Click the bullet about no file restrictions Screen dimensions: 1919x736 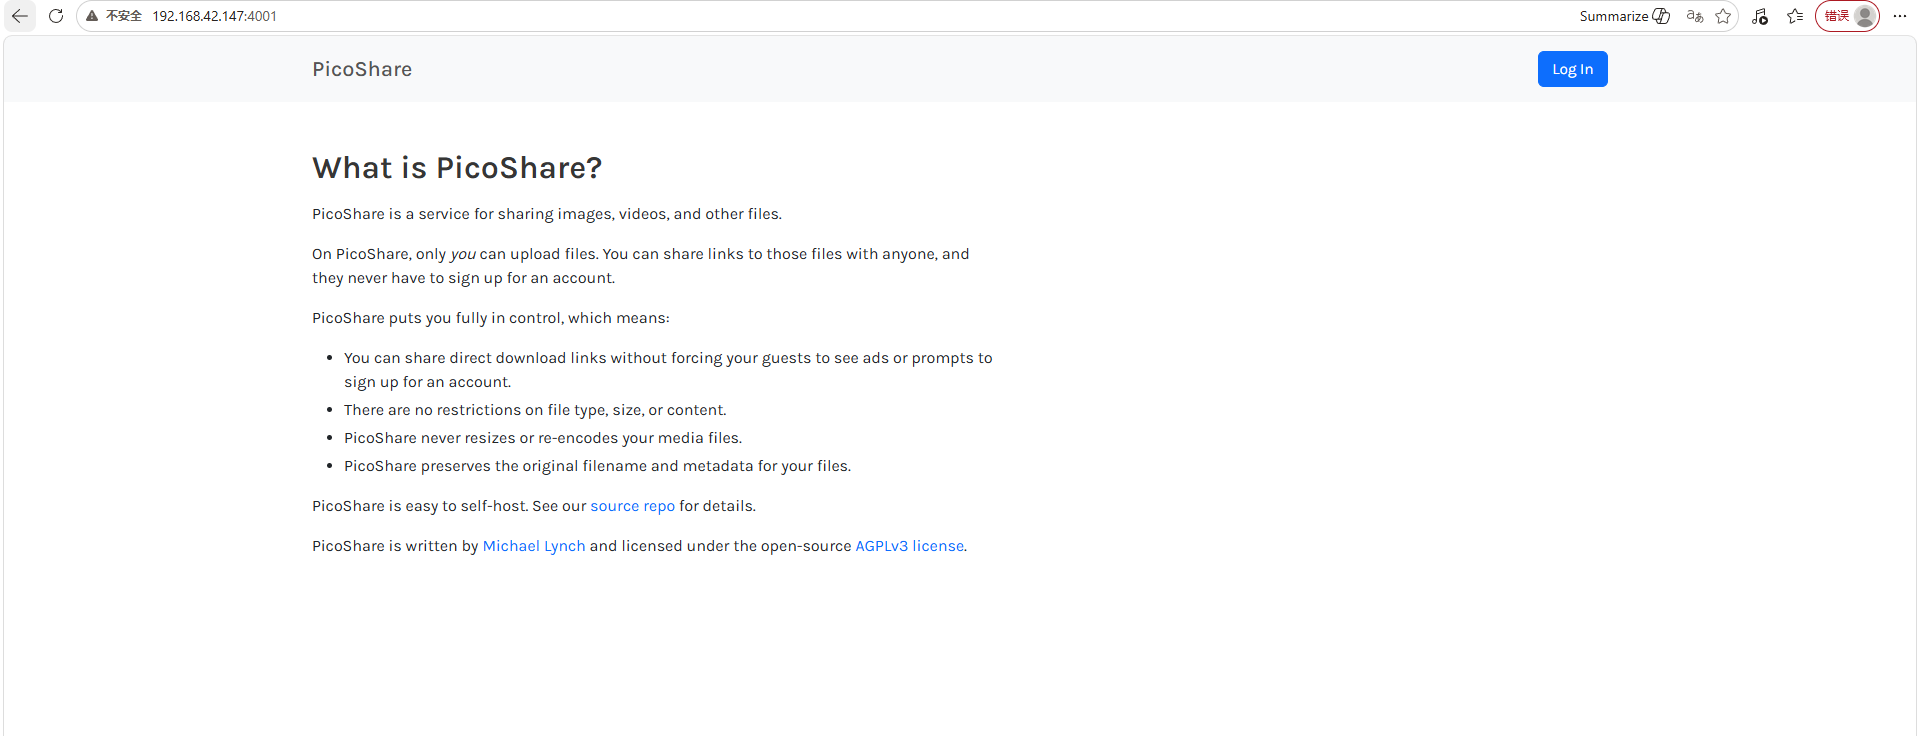click(x=535, y=410)
